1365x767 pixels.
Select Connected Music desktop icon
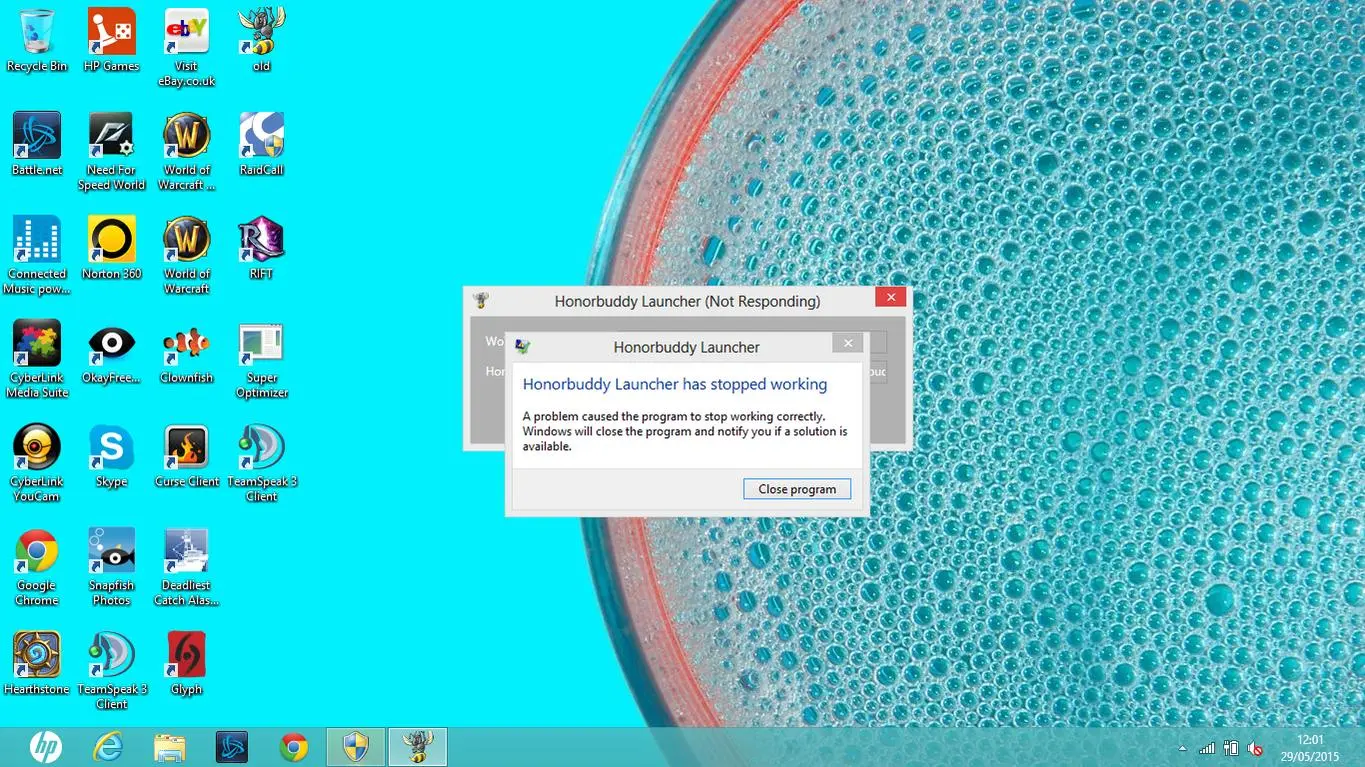point(37,255)
